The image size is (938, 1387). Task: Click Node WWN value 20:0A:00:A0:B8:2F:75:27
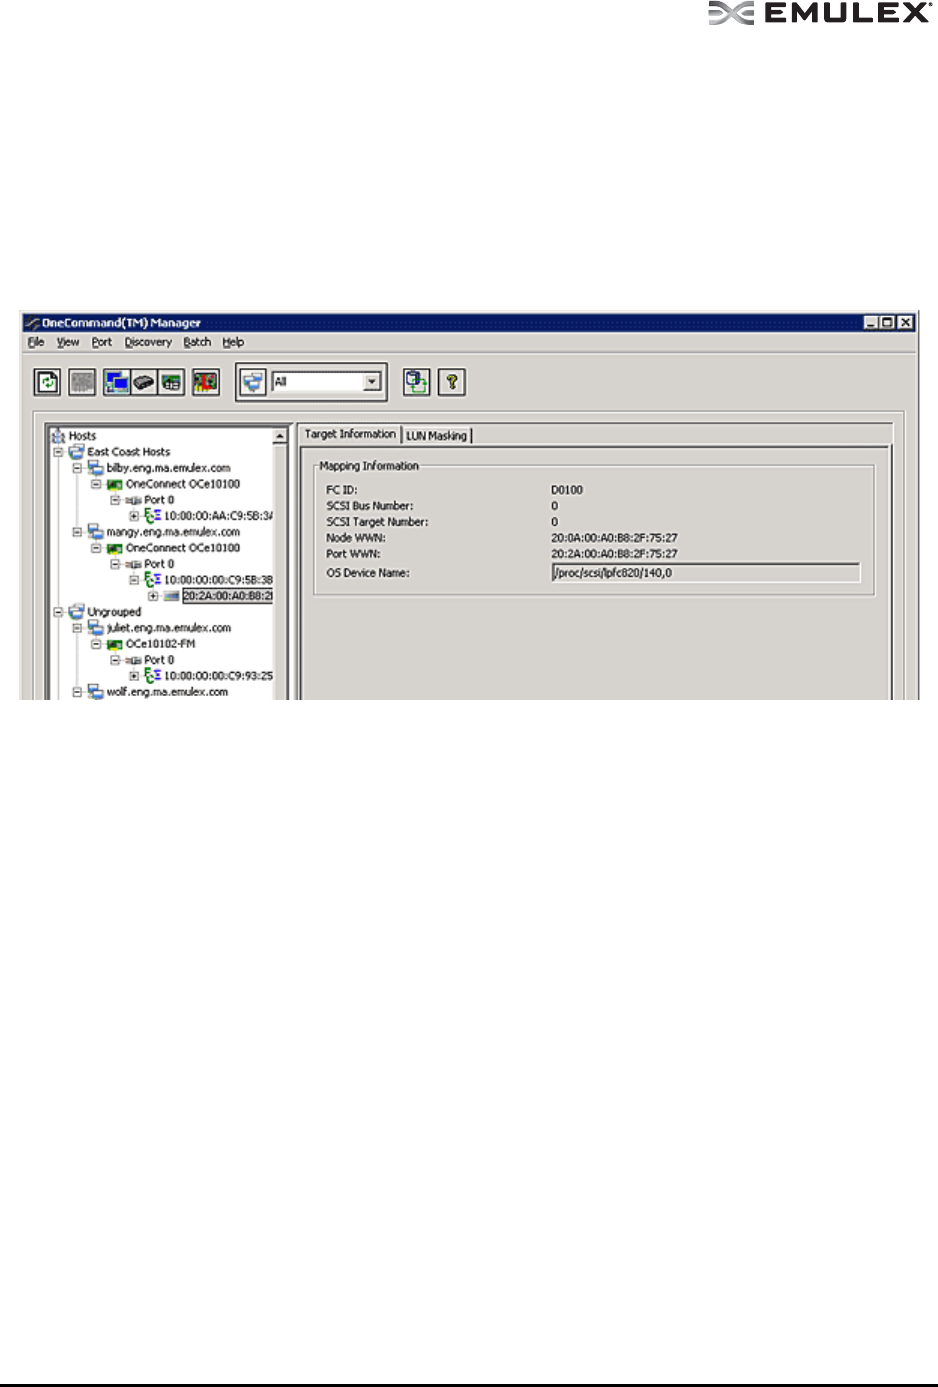pyautogui.click(x=614, y=538)
